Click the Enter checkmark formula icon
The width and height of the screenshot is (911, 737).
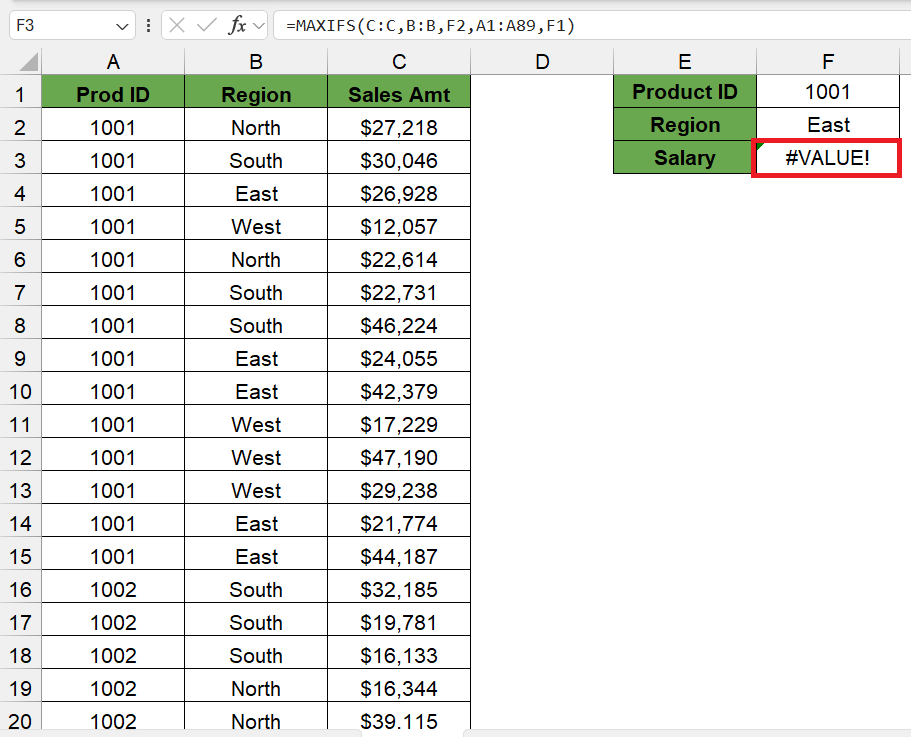click(x=206, y=26)
